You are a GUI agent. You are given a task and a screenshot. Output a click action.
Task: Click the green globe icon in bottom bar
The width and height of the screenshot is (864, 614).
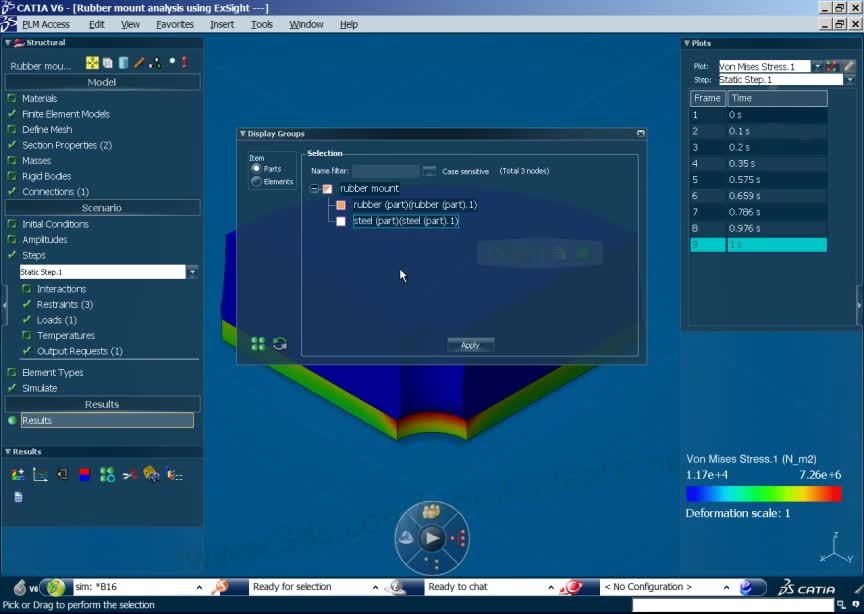pos(55,588)
